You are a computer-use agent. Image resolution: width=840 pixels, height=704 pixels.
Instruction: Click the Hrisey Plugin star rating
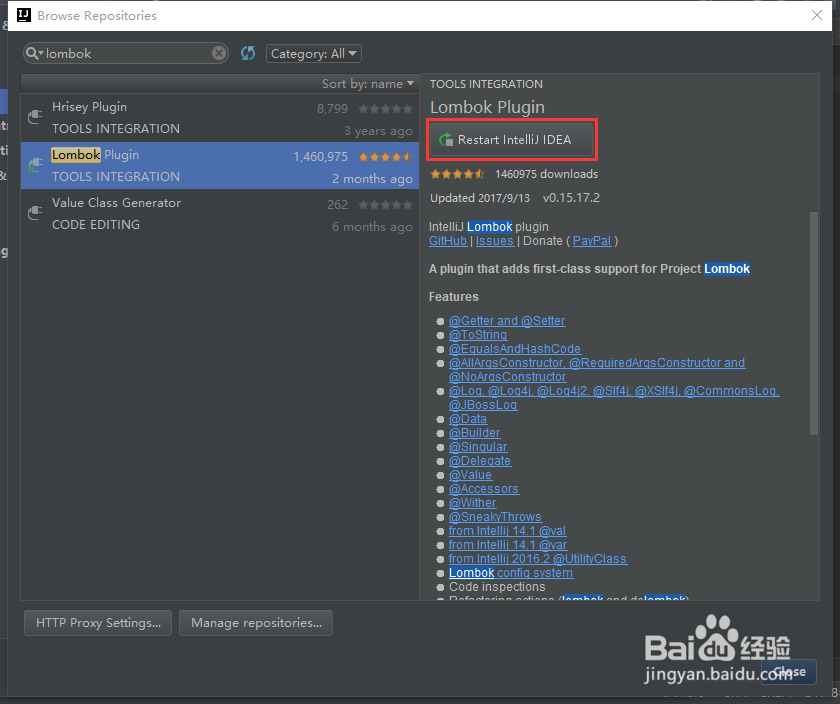[x=385, y=109]
